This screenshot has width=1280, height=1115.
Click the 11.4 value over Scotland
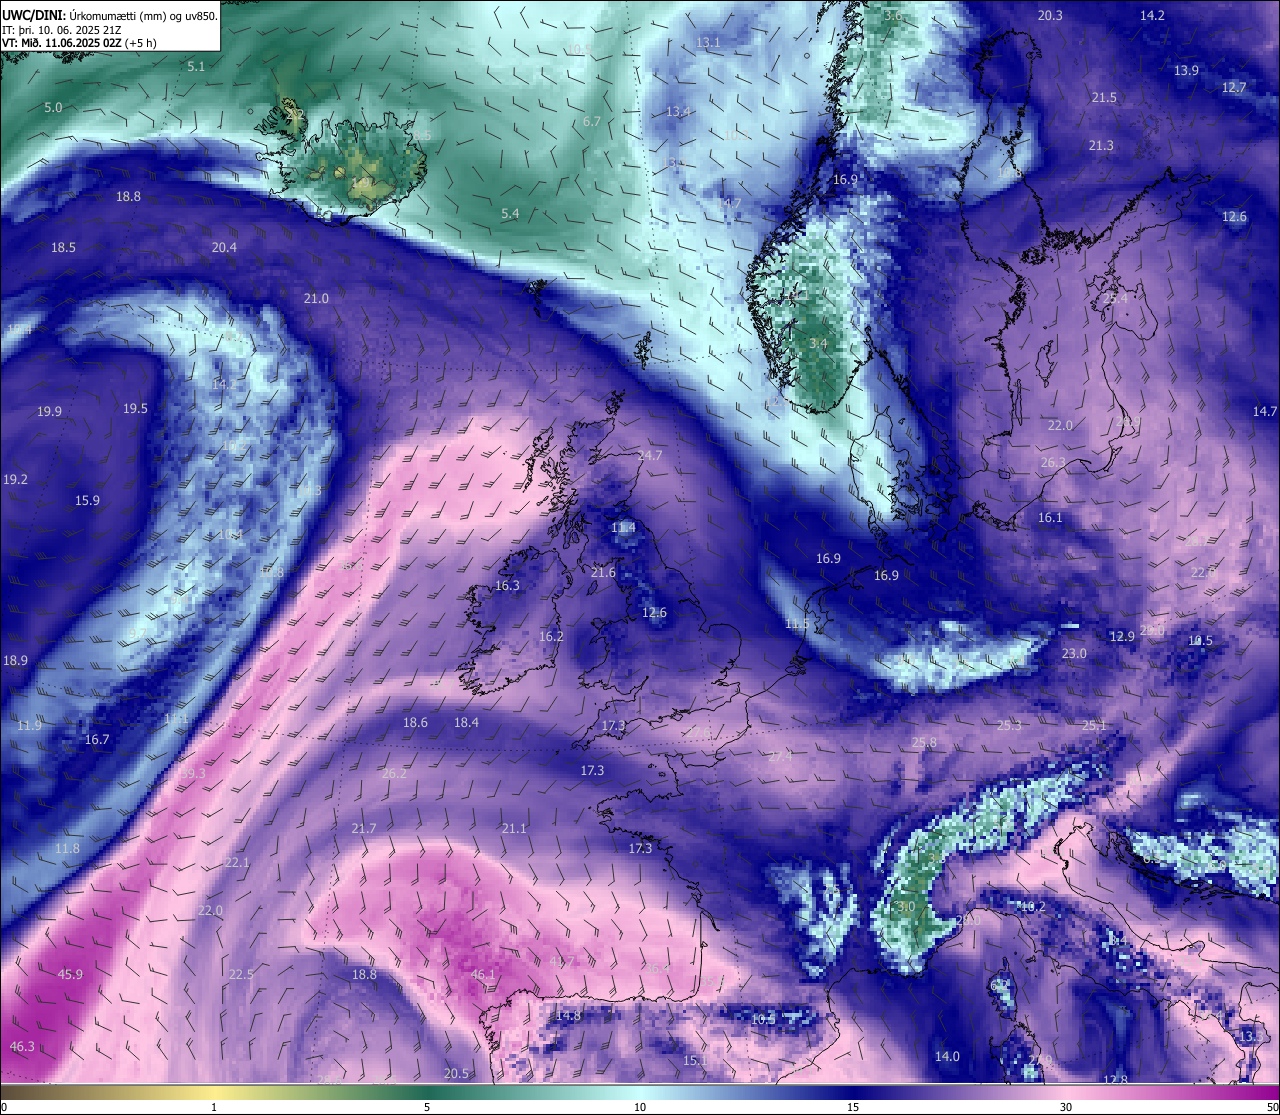[x=623, y=528]
